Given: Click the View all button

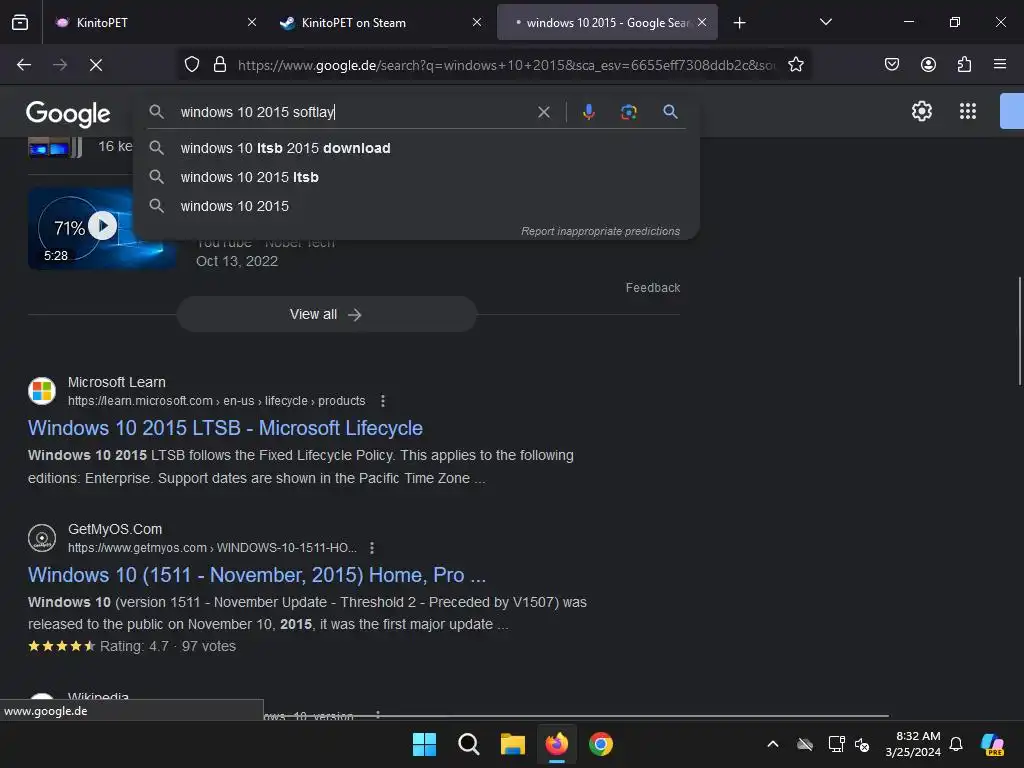Looking at the screenshot, I should (x=327, y=315).
